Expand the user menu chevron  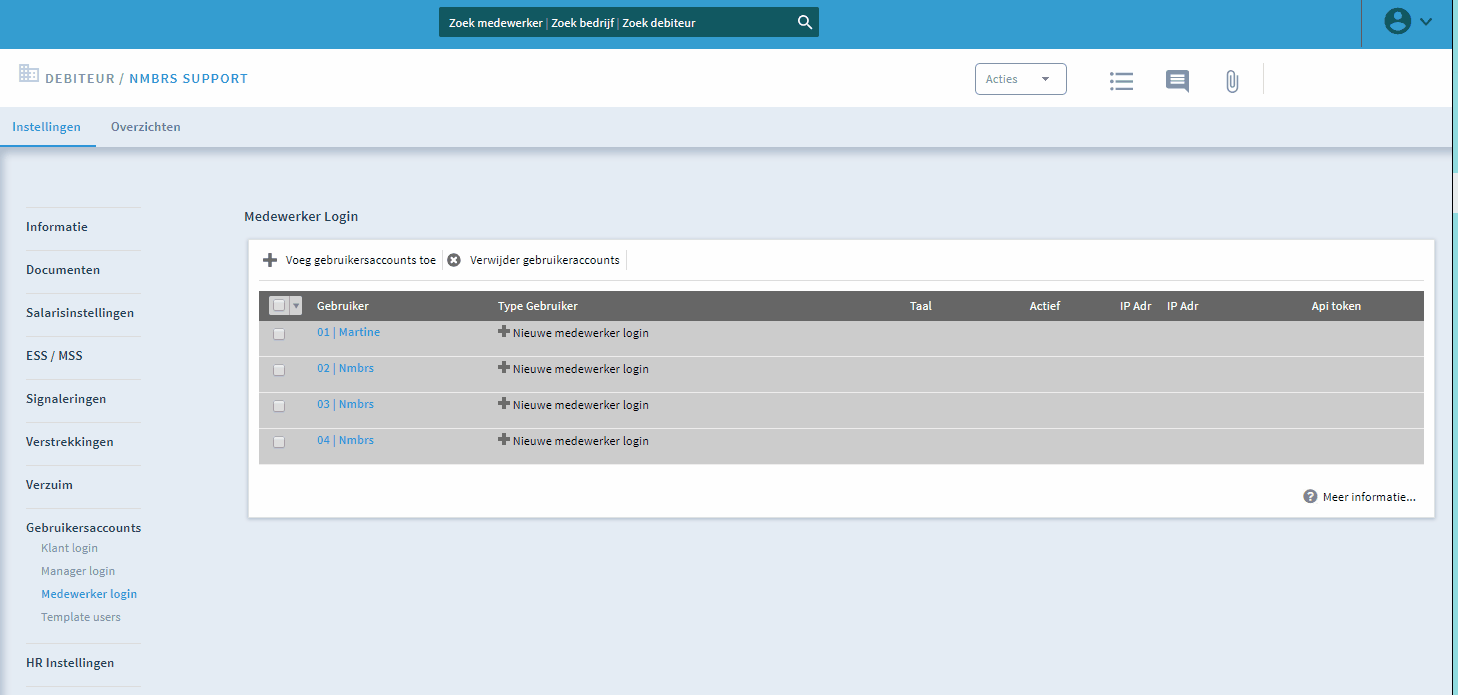pos(1426,21)
